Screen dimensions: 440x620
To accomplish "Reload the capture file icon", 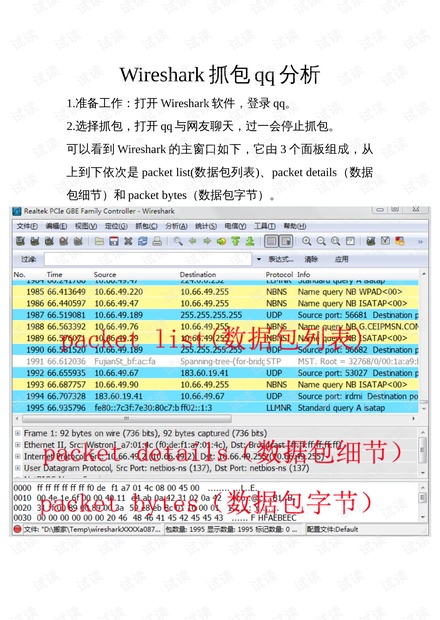I will click(x=142, y=241).
